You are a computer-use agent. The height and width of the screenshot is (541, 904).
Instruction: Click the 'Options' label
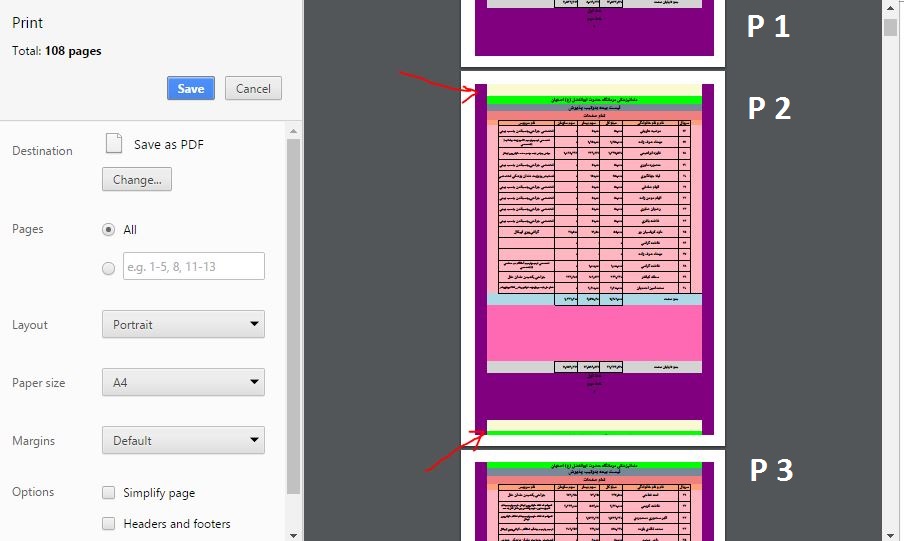tap(33, 492)
